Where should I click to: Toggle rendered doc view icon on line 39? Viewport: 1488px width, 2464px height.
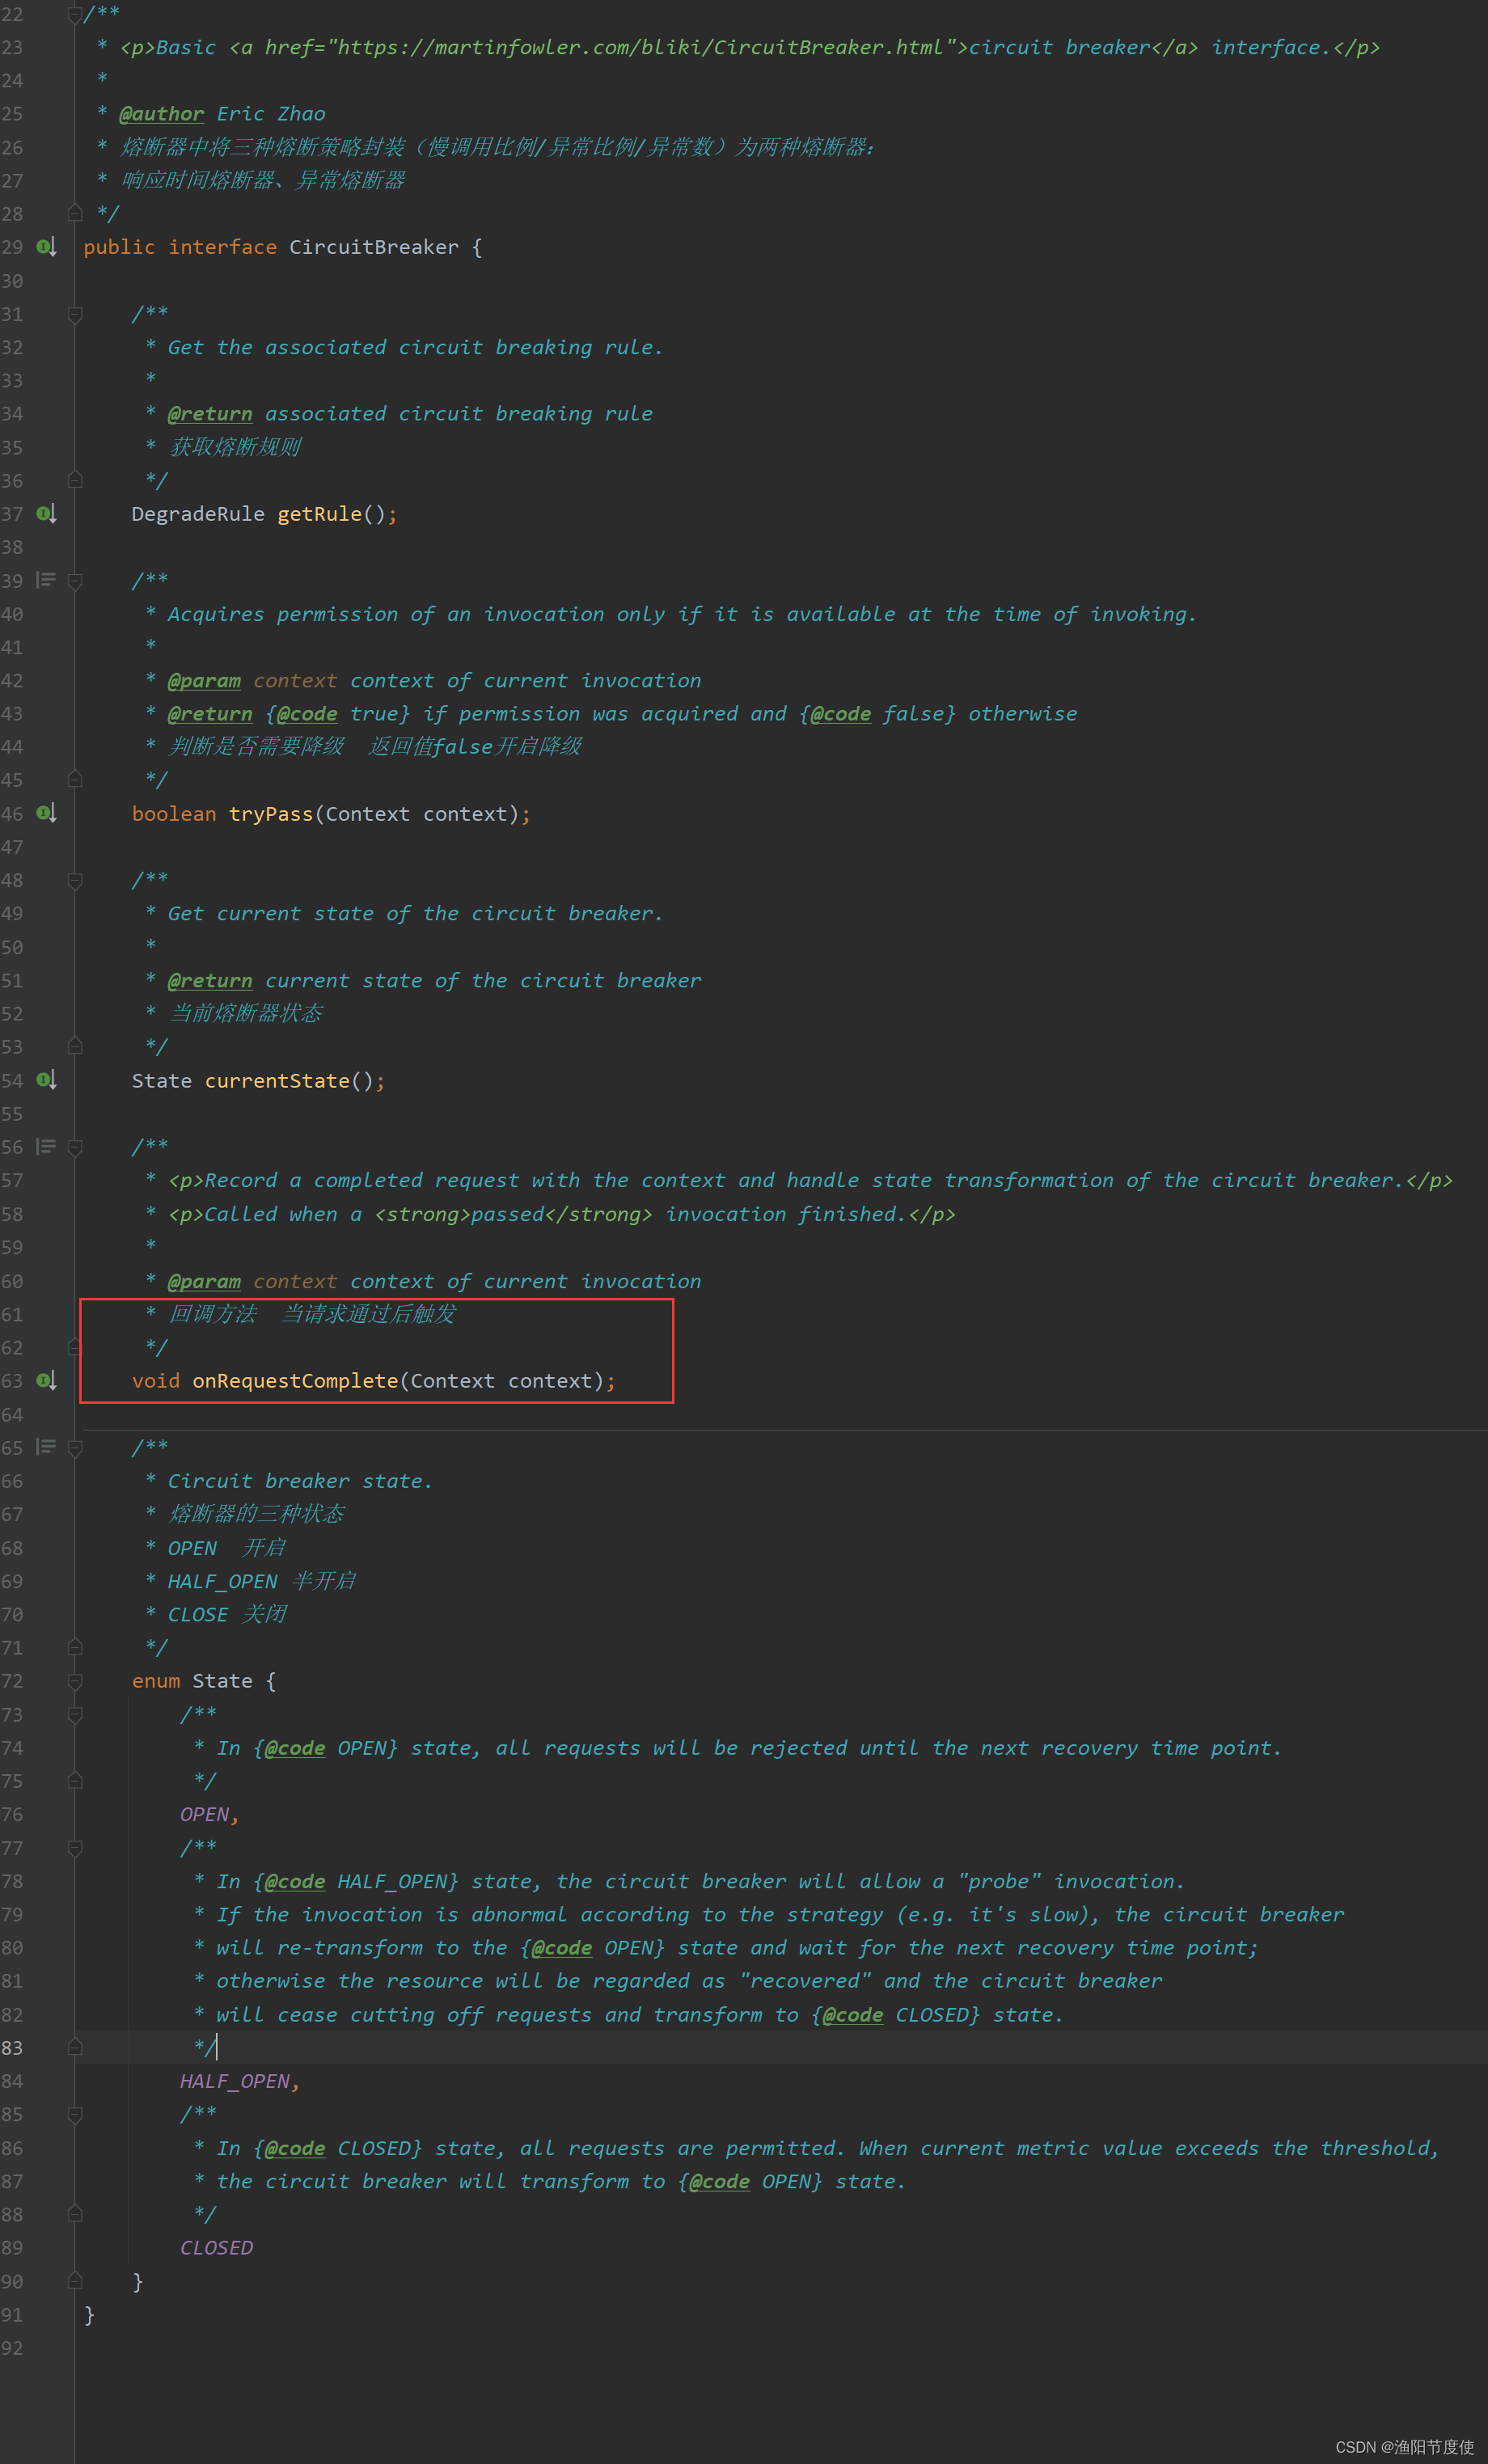46,579
